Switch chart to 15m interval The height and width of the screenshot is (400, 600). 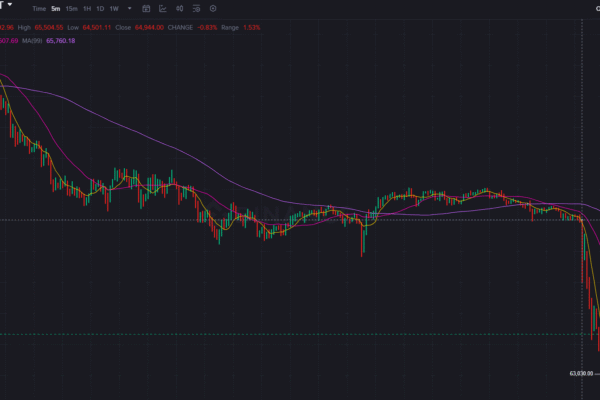click(71, 8)
